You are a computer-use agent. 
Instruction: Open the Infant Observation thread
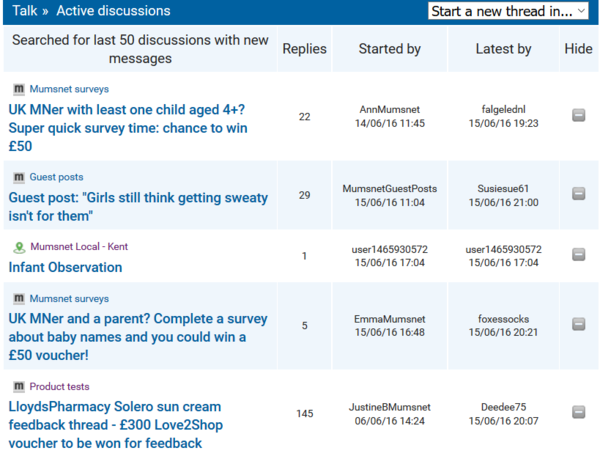(x=65, y=267)
